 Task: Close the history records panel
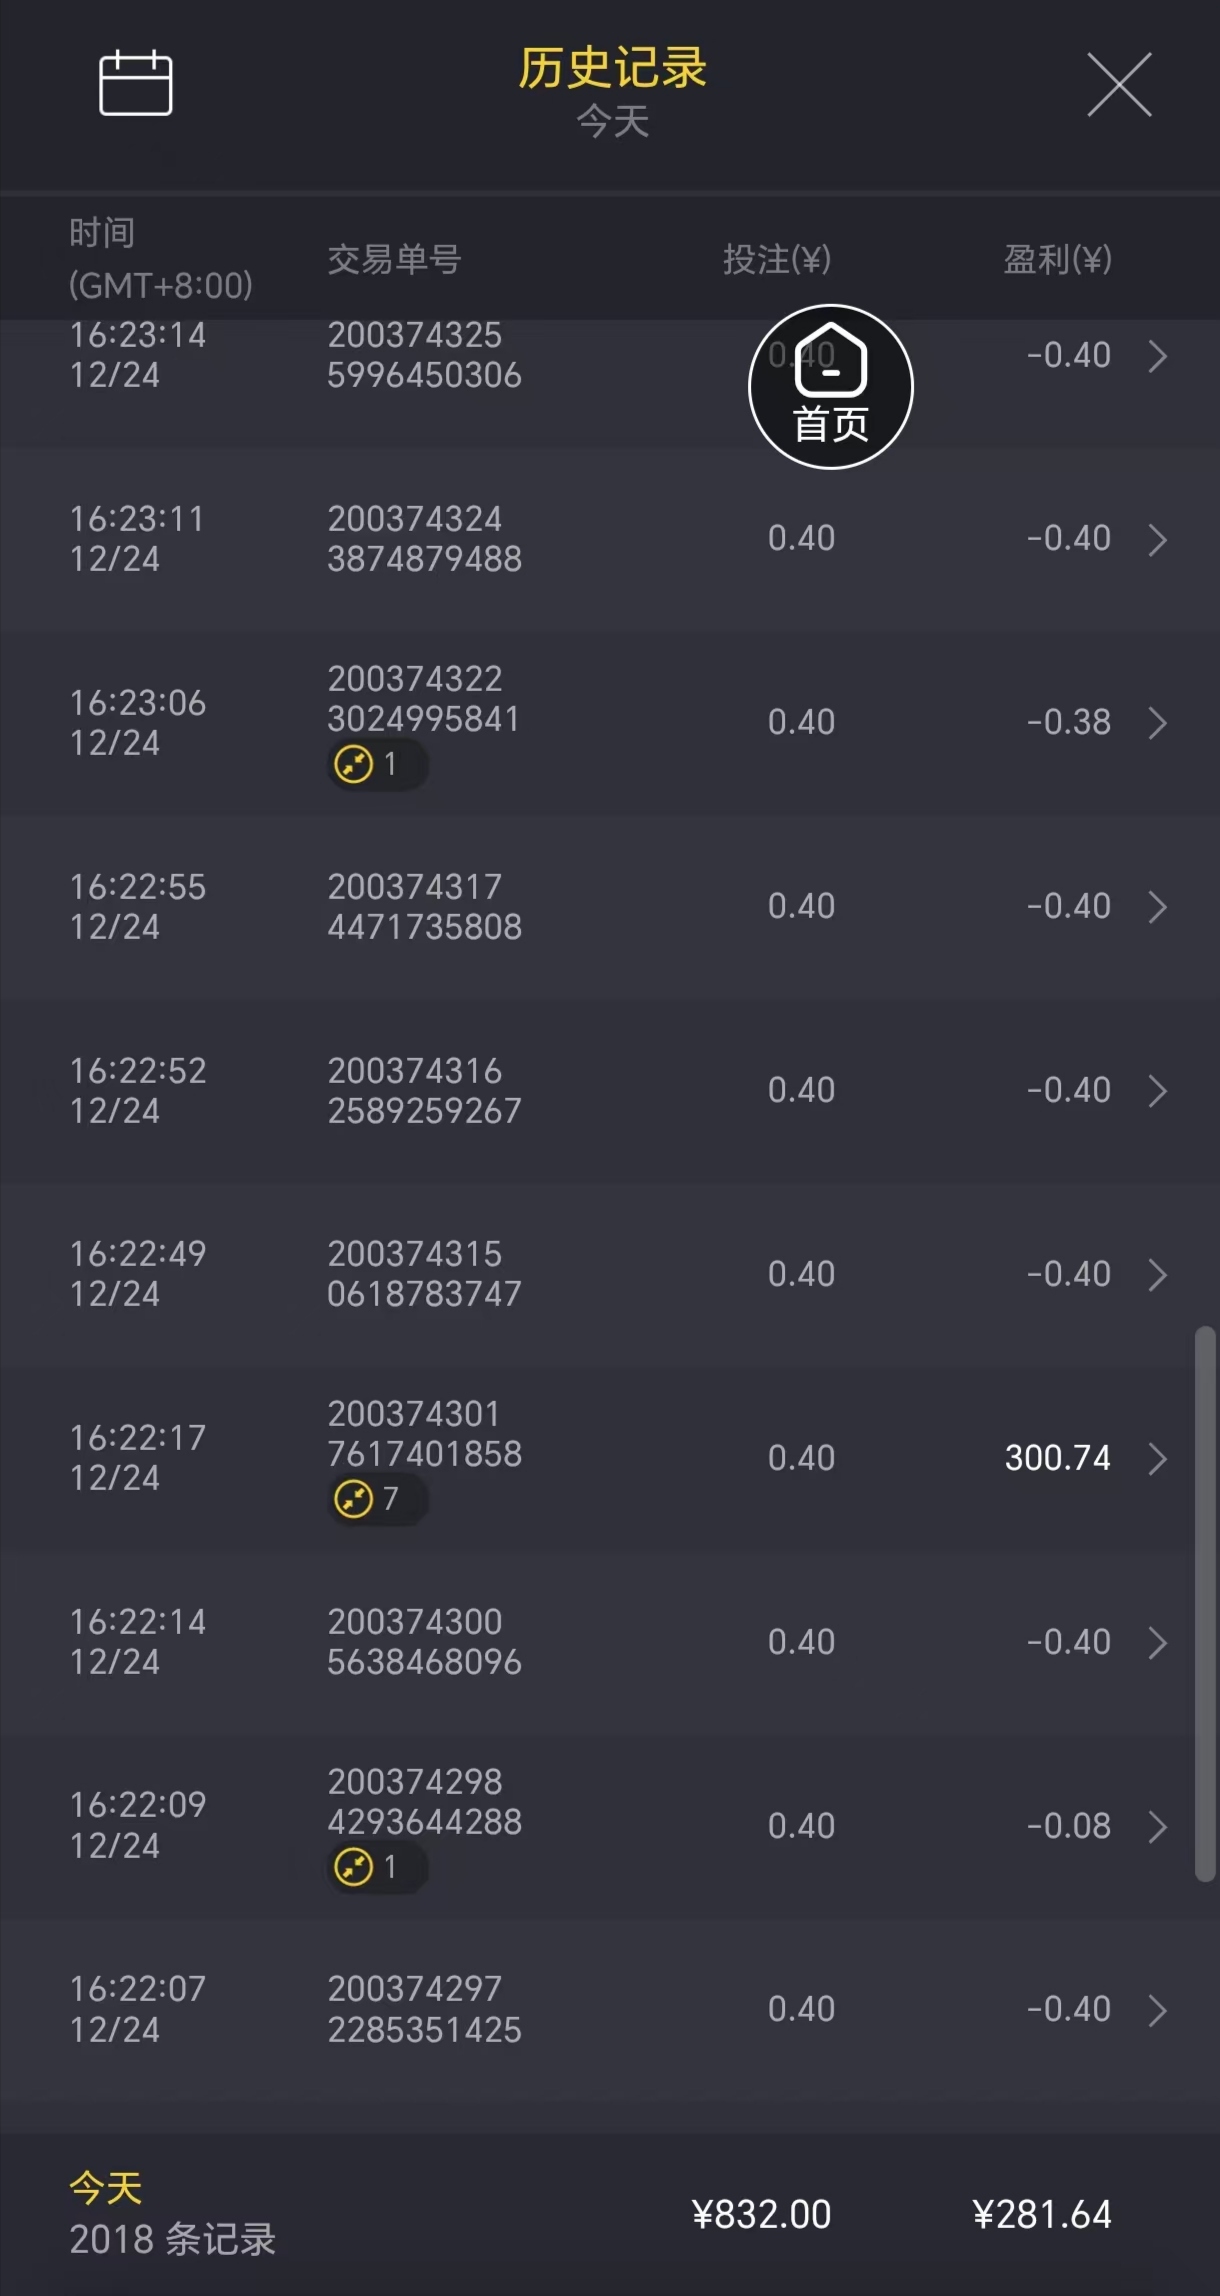pos(1119,85)
